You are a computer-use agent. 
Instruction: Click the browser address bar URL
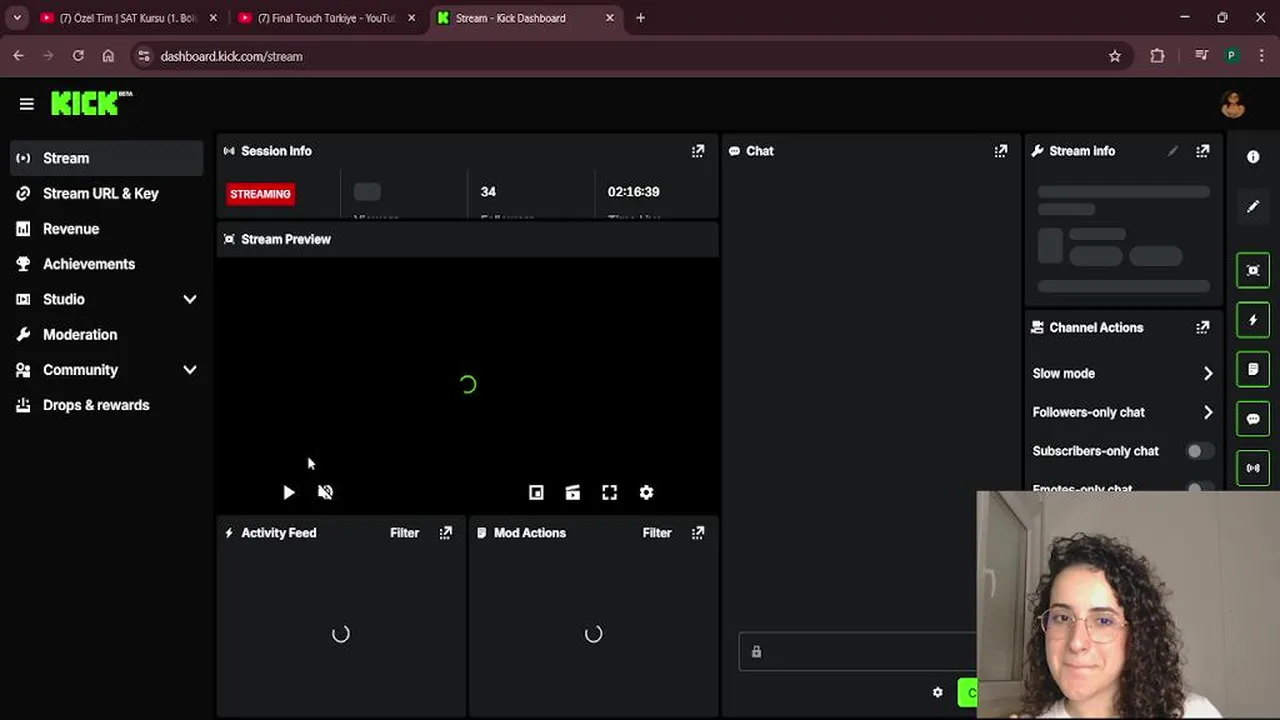(231, 56)
